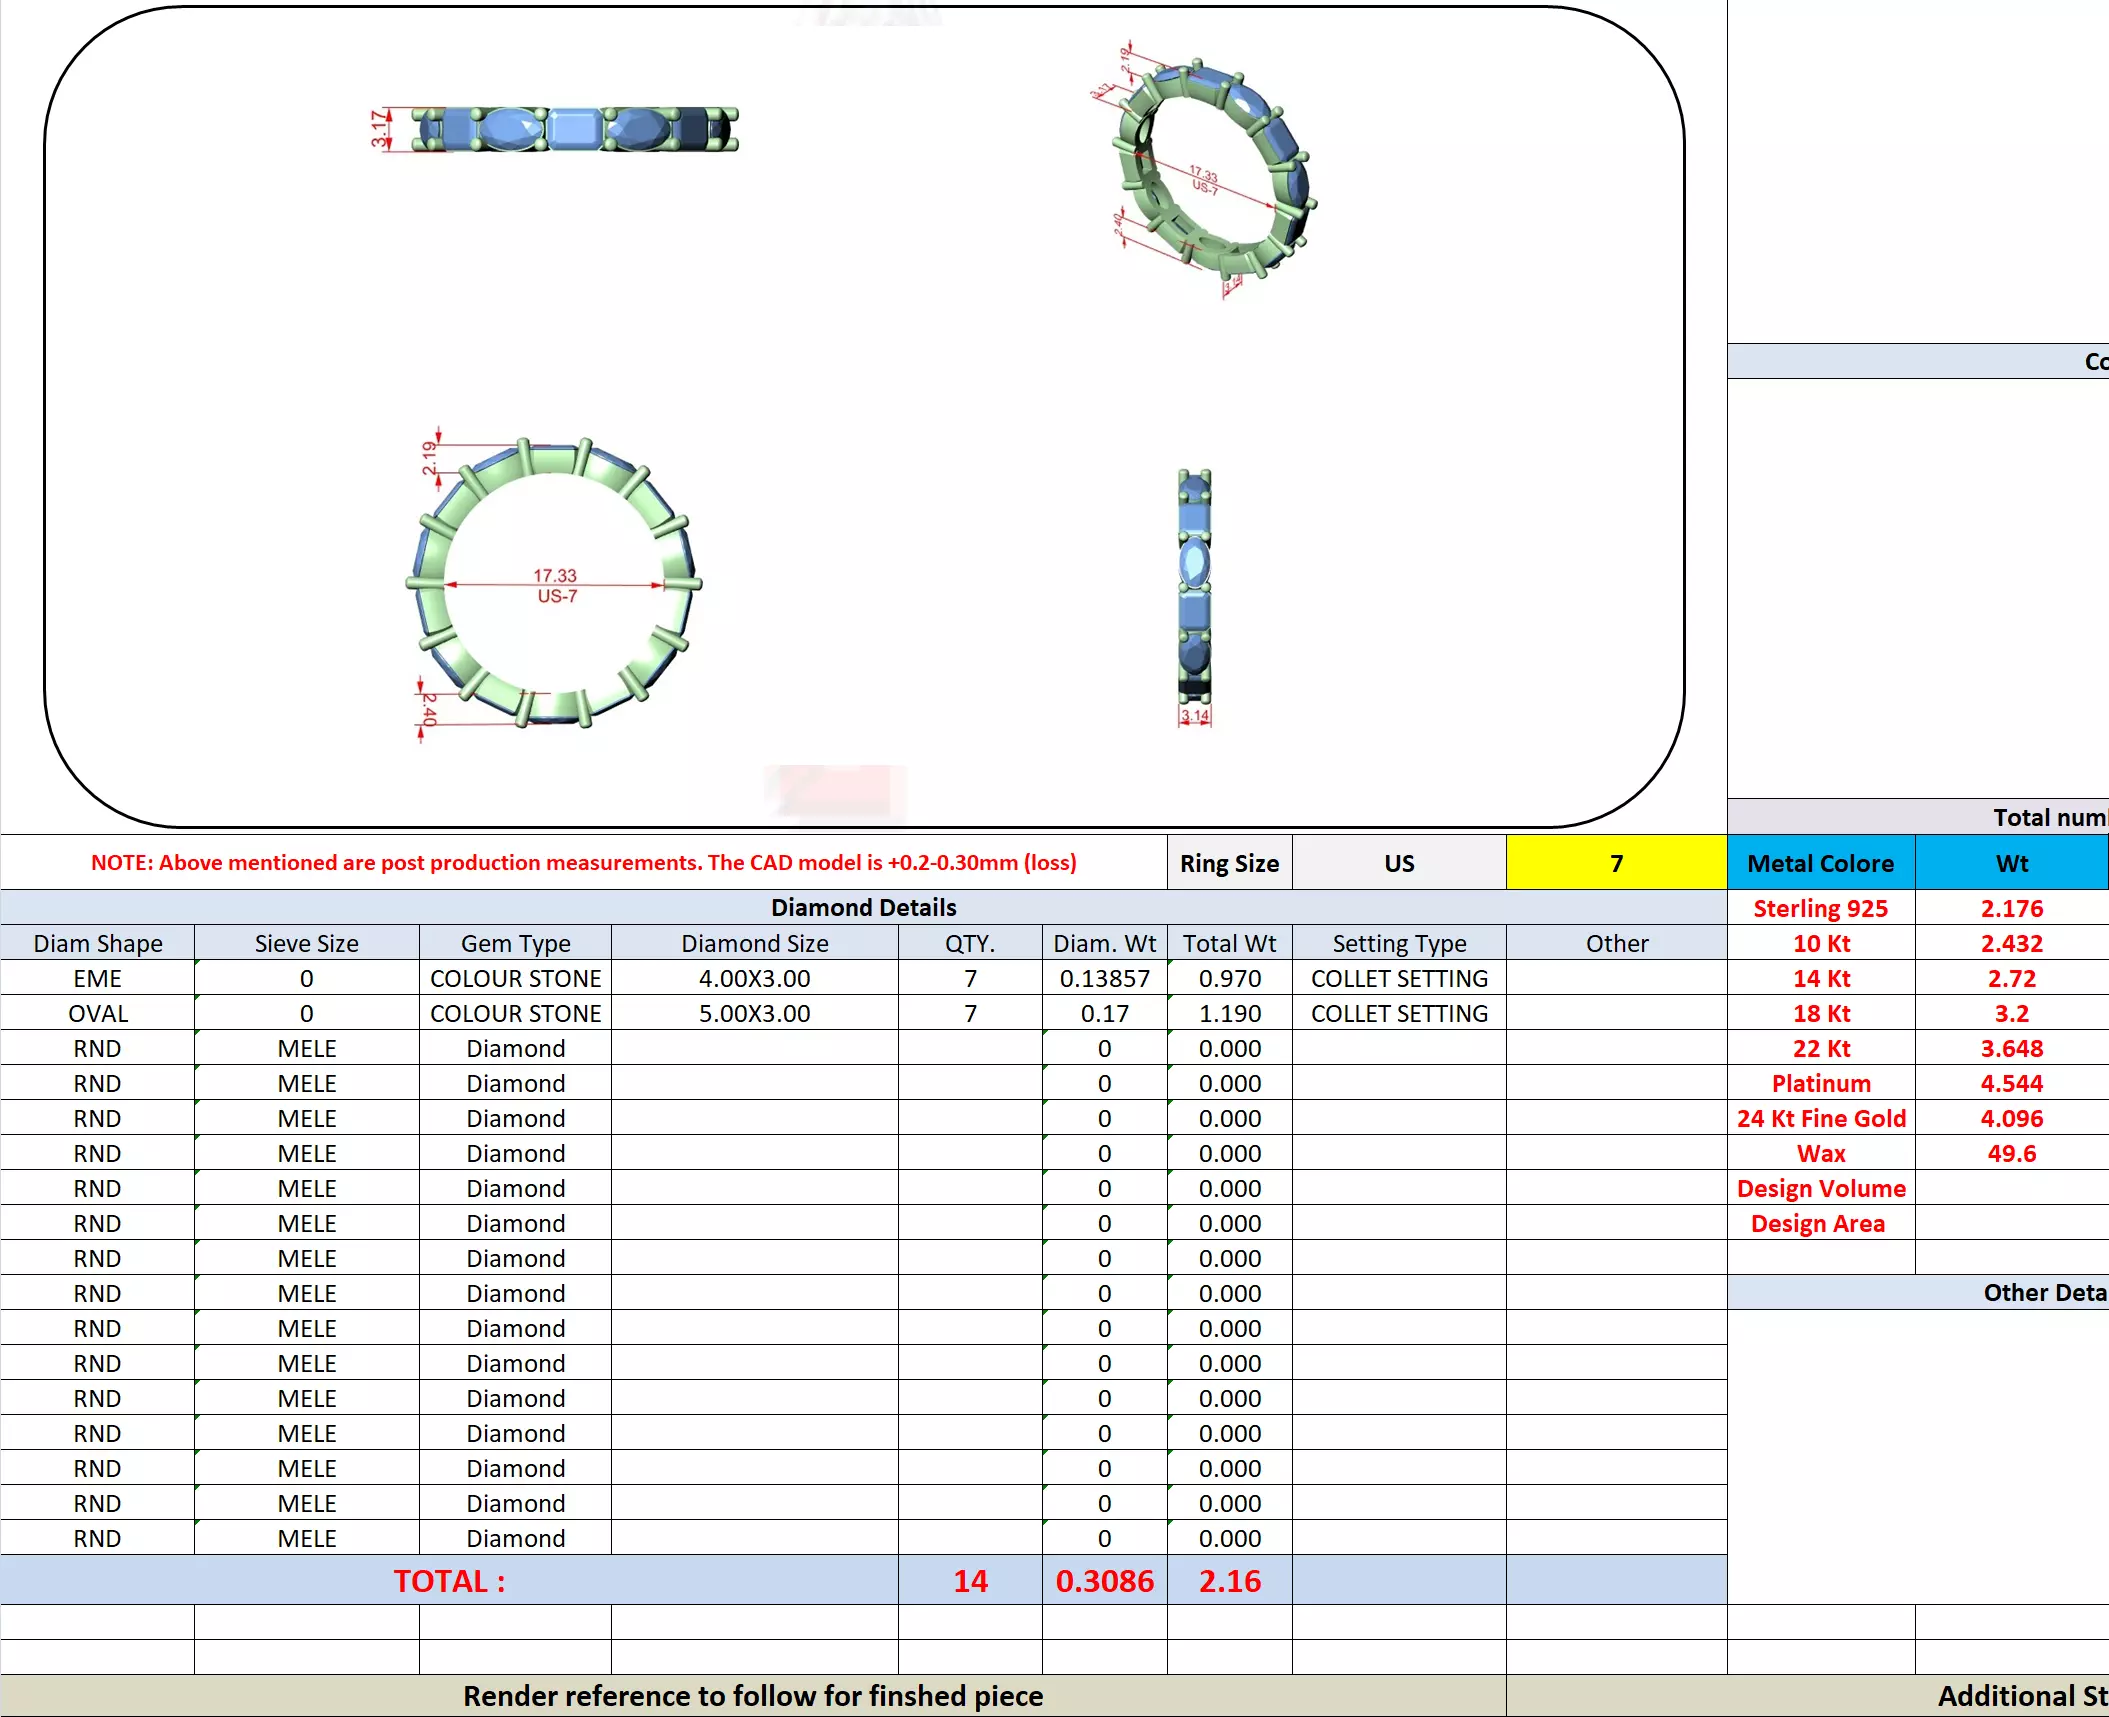
Task: Click the Render reference to follow header
Action: 752,1696
